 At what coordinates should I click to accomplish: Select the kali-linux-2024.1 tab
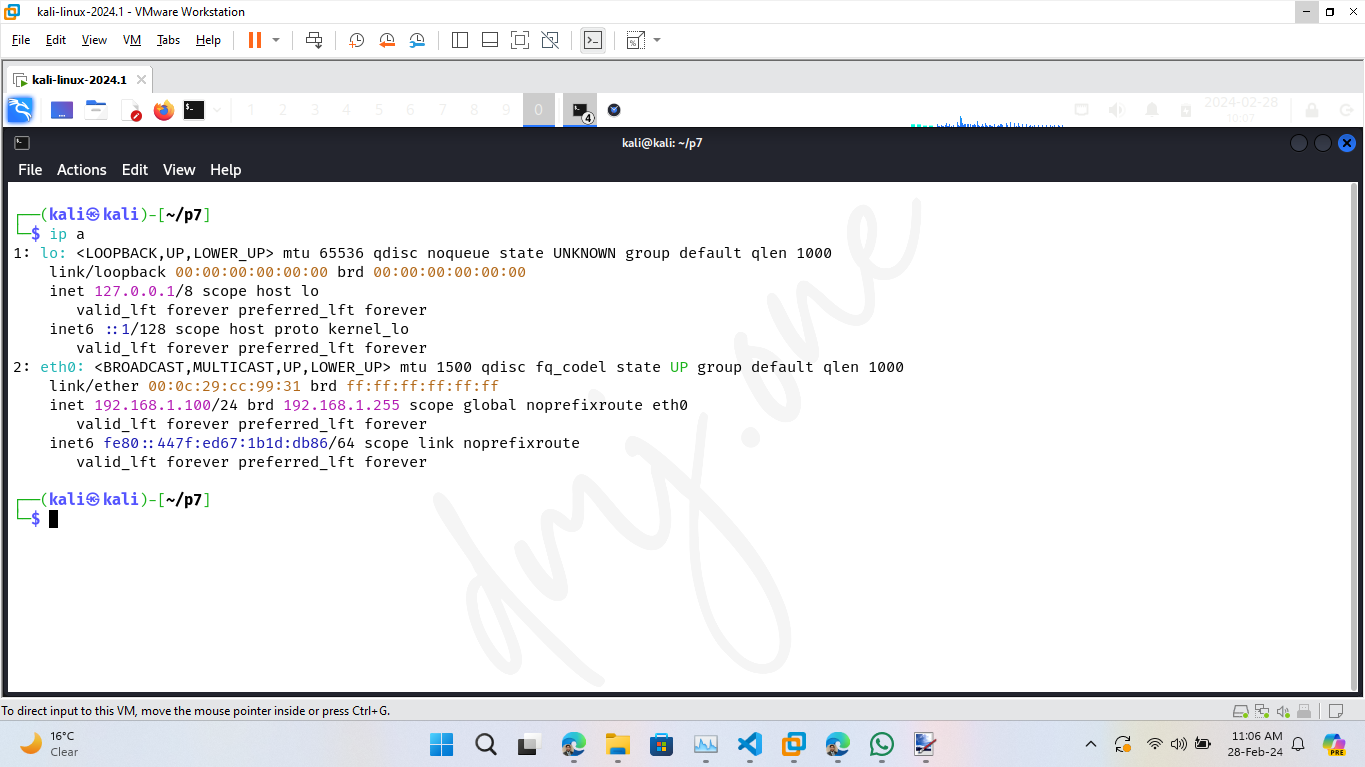point(79,80)
